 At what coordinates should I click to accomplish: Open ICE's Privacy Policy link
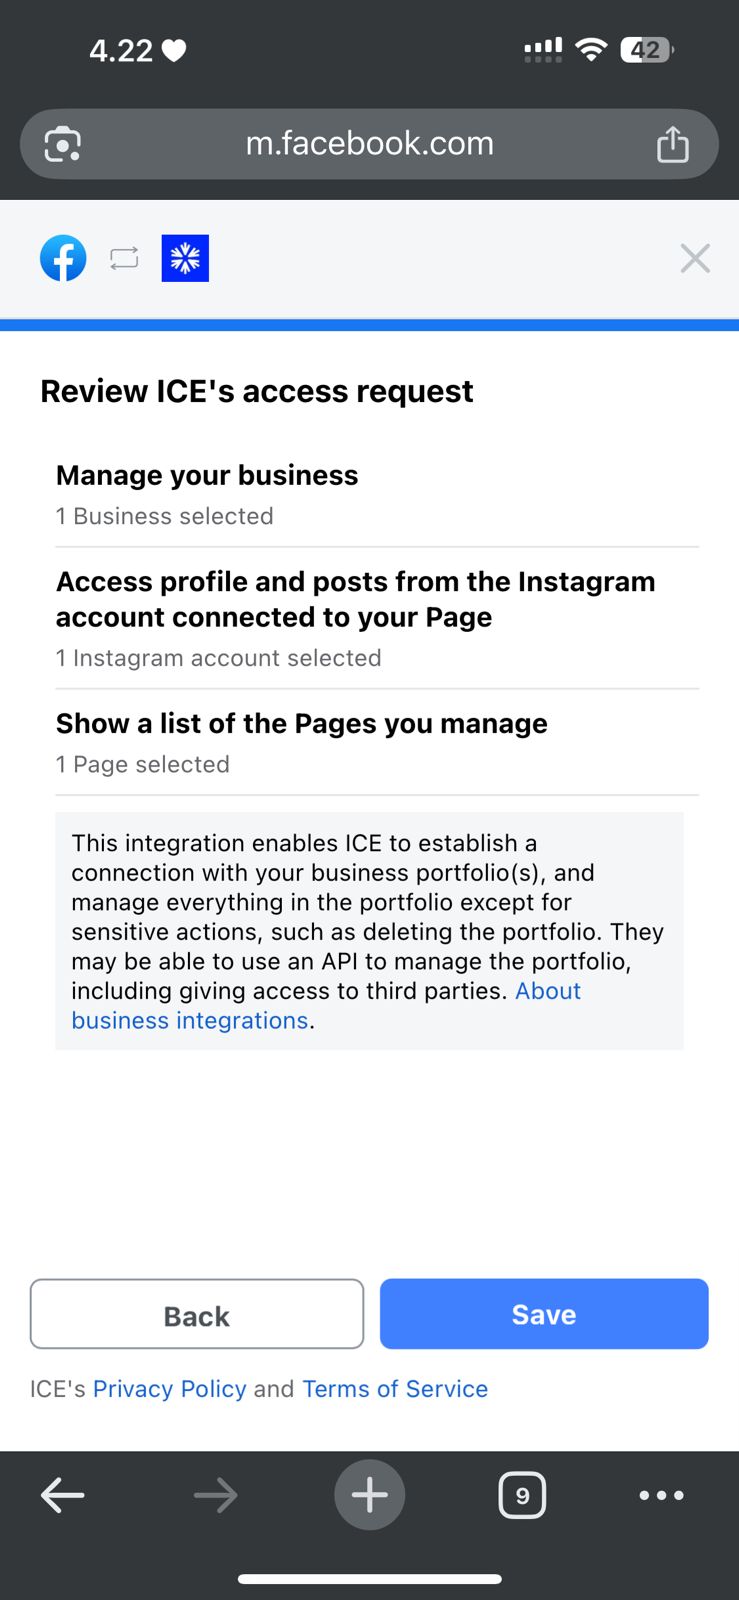coord(169,1389)
